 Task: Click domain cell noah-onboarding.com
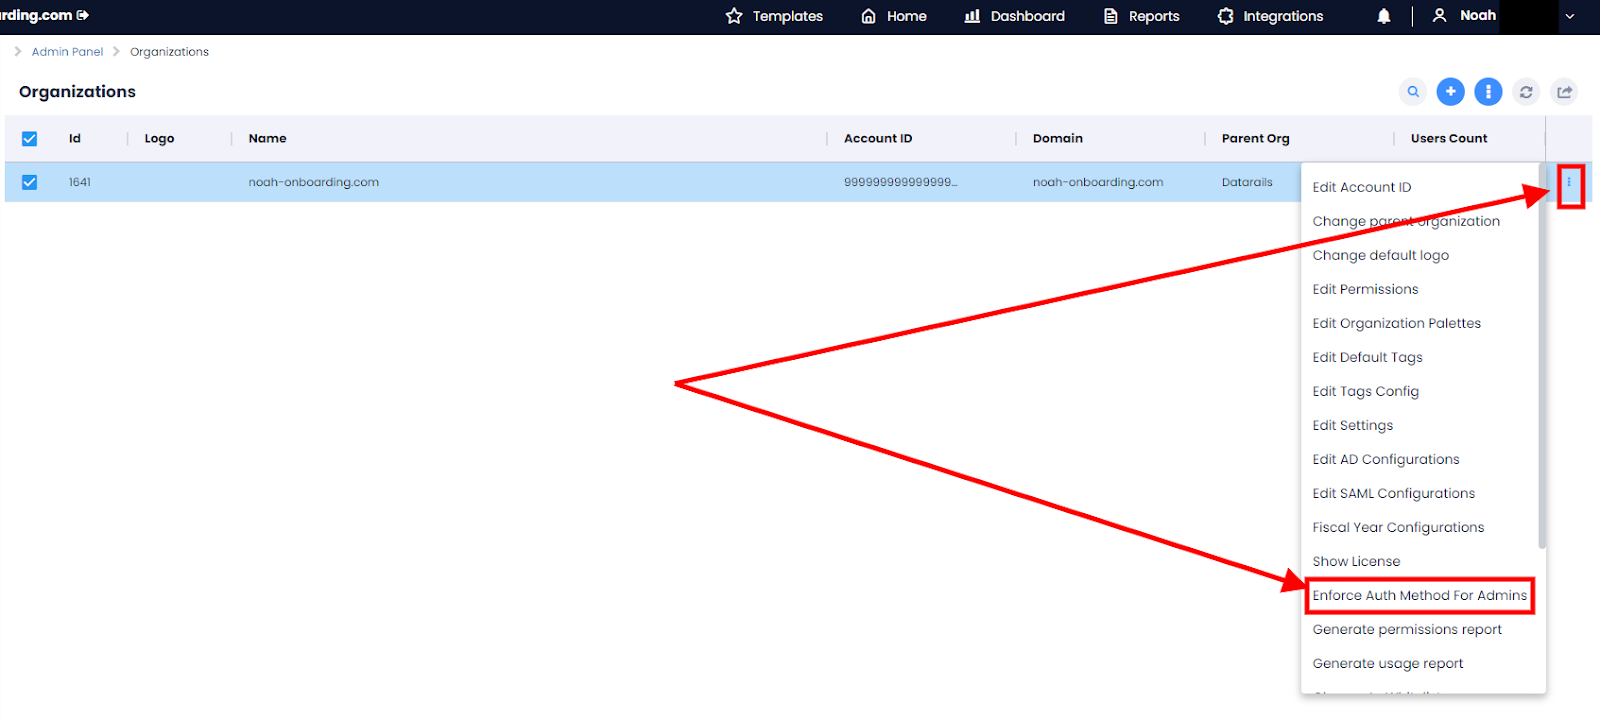[x=1097, y=182]
